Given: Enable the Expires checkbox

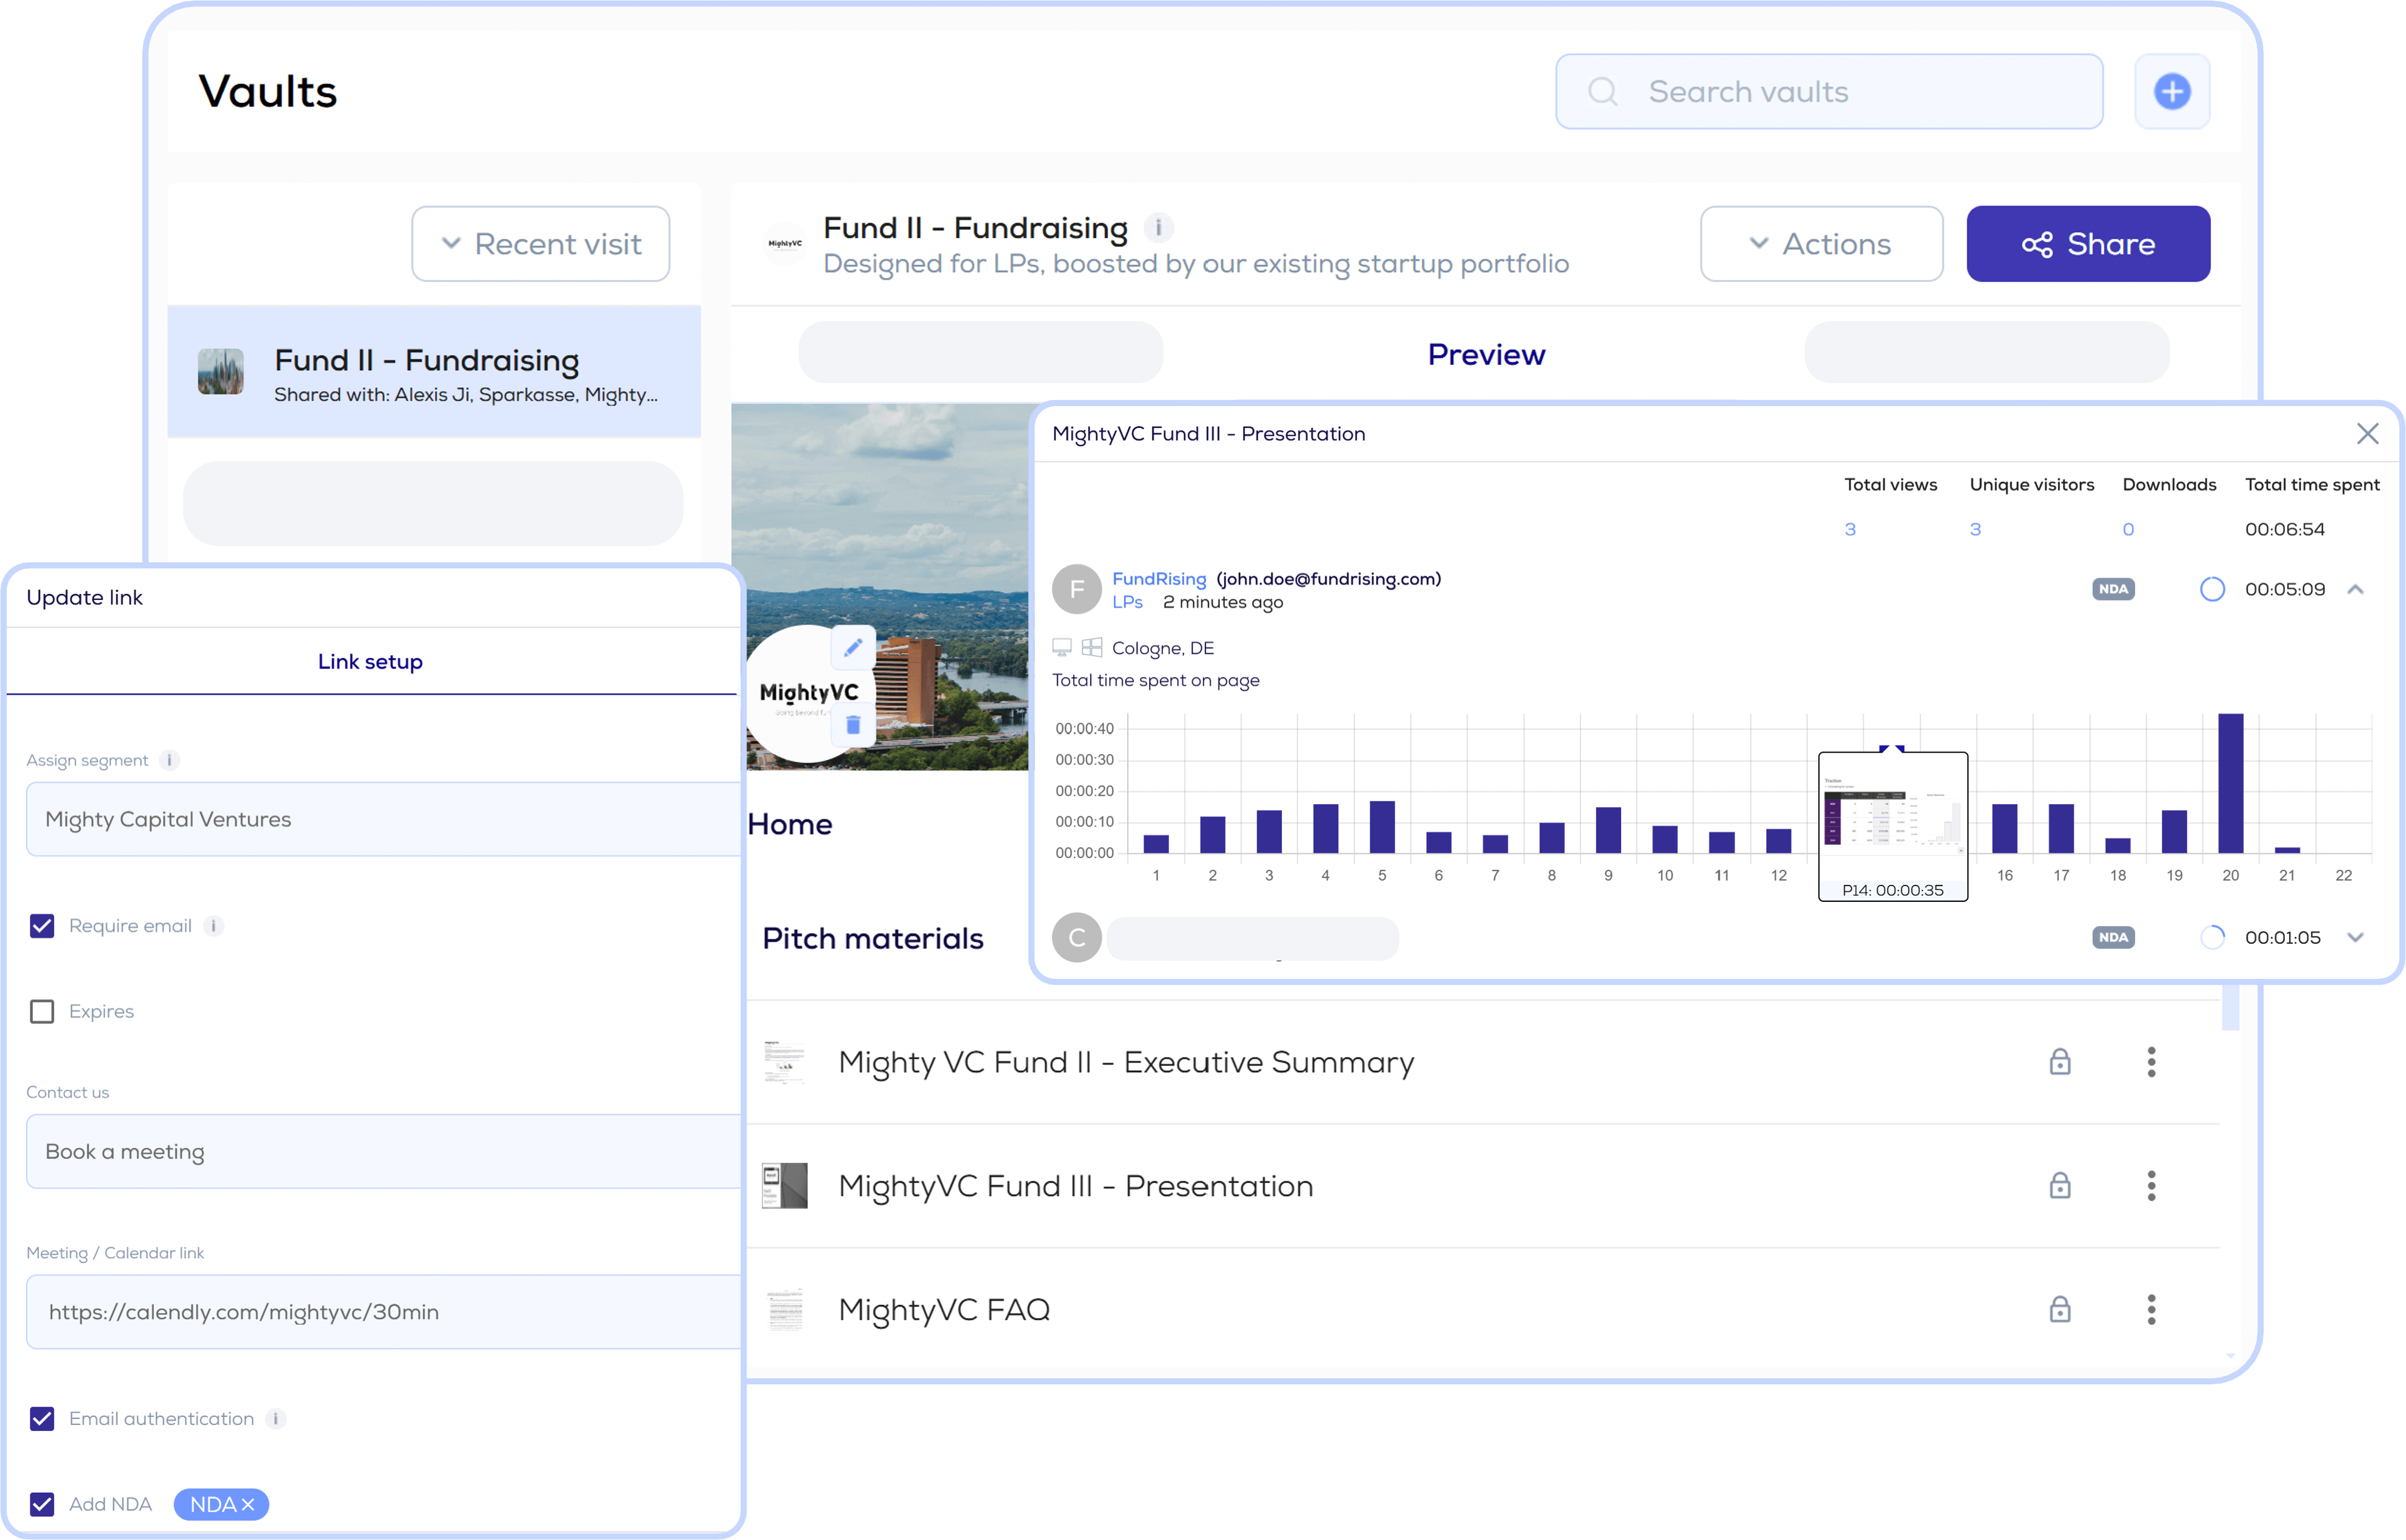Looking at the screenshot, I should click(x=42, y=1012).
